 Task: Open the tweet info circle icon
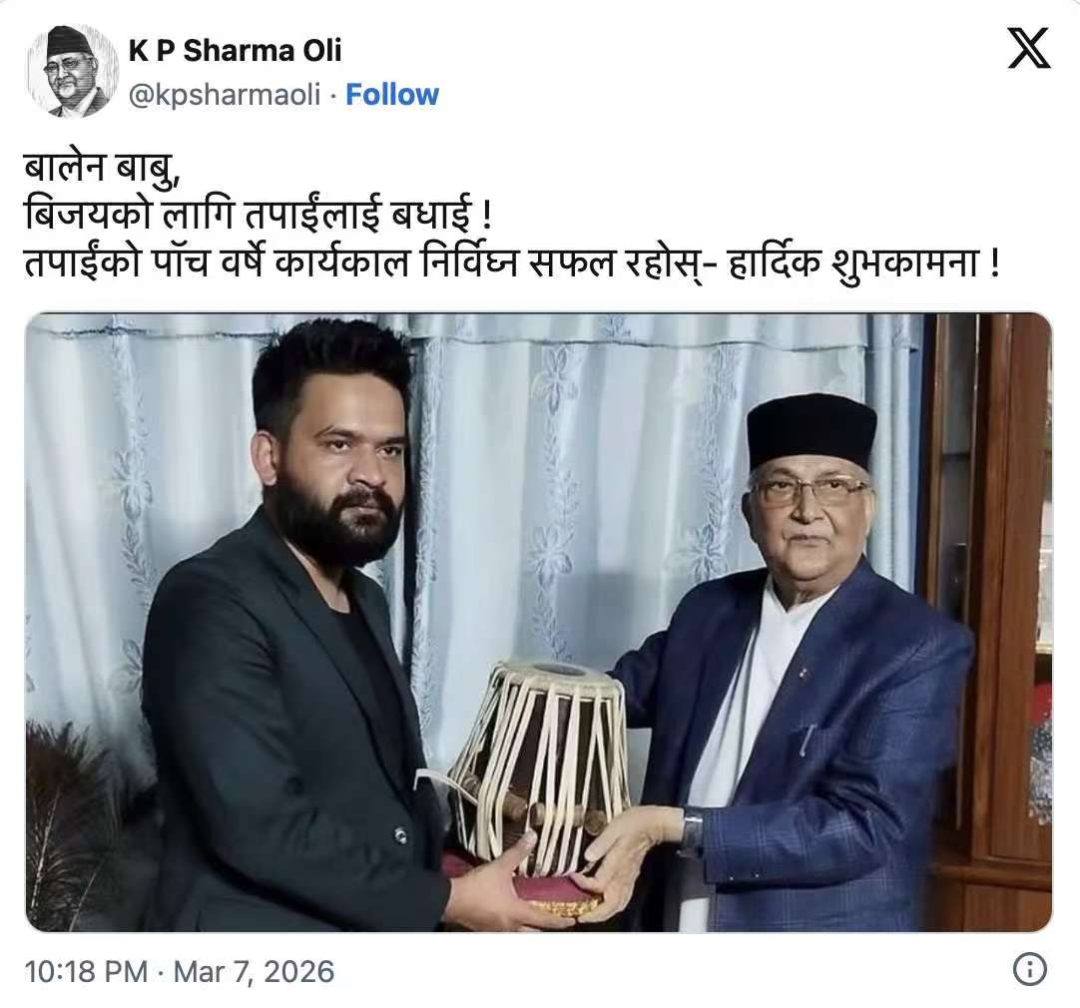1030,969
